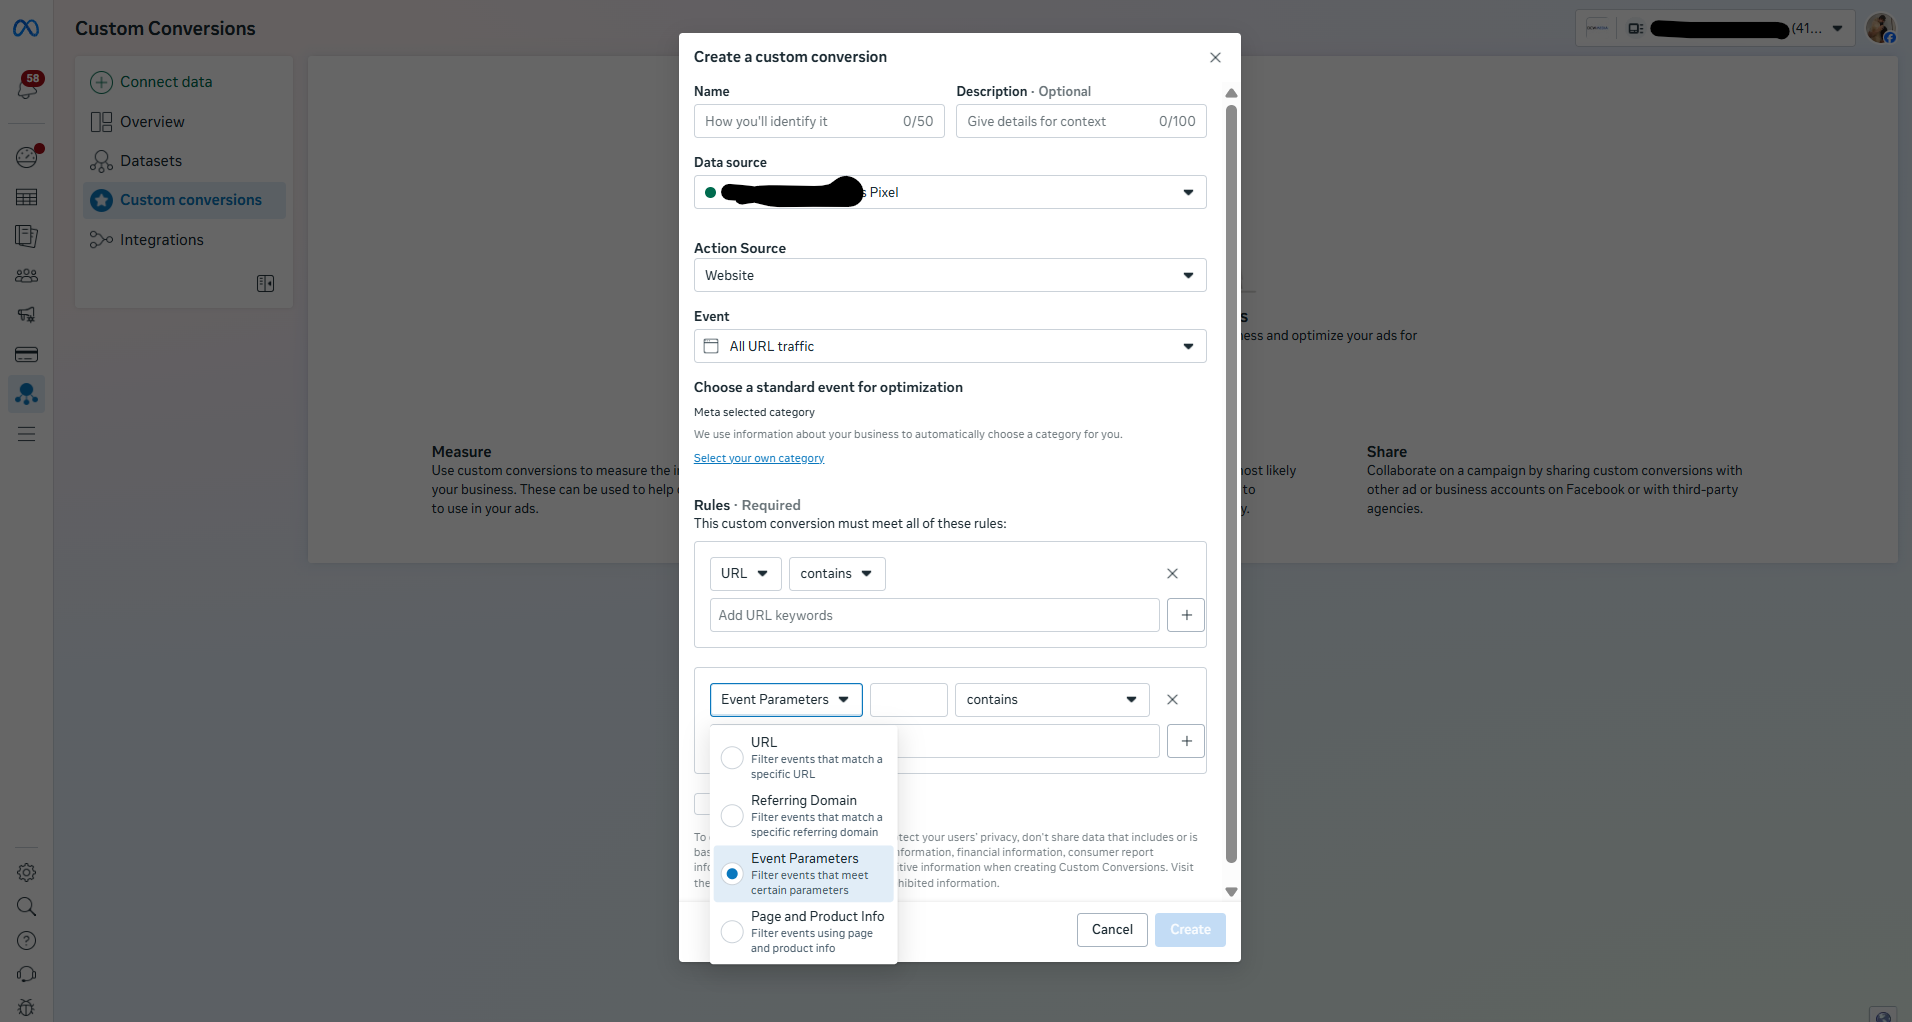Select the Event Parameters radio option

coord(732,874)
